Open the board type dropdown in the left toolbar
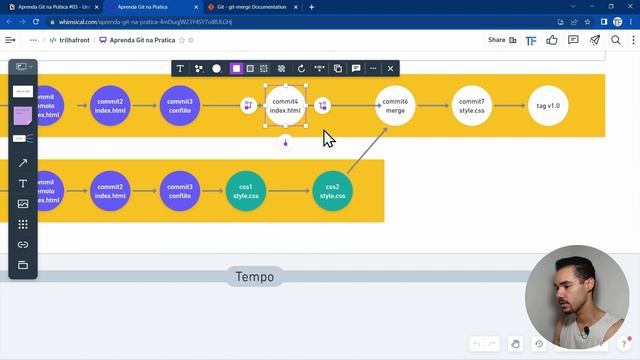Viewport: 640px width, 360px height. click(23, 67)
